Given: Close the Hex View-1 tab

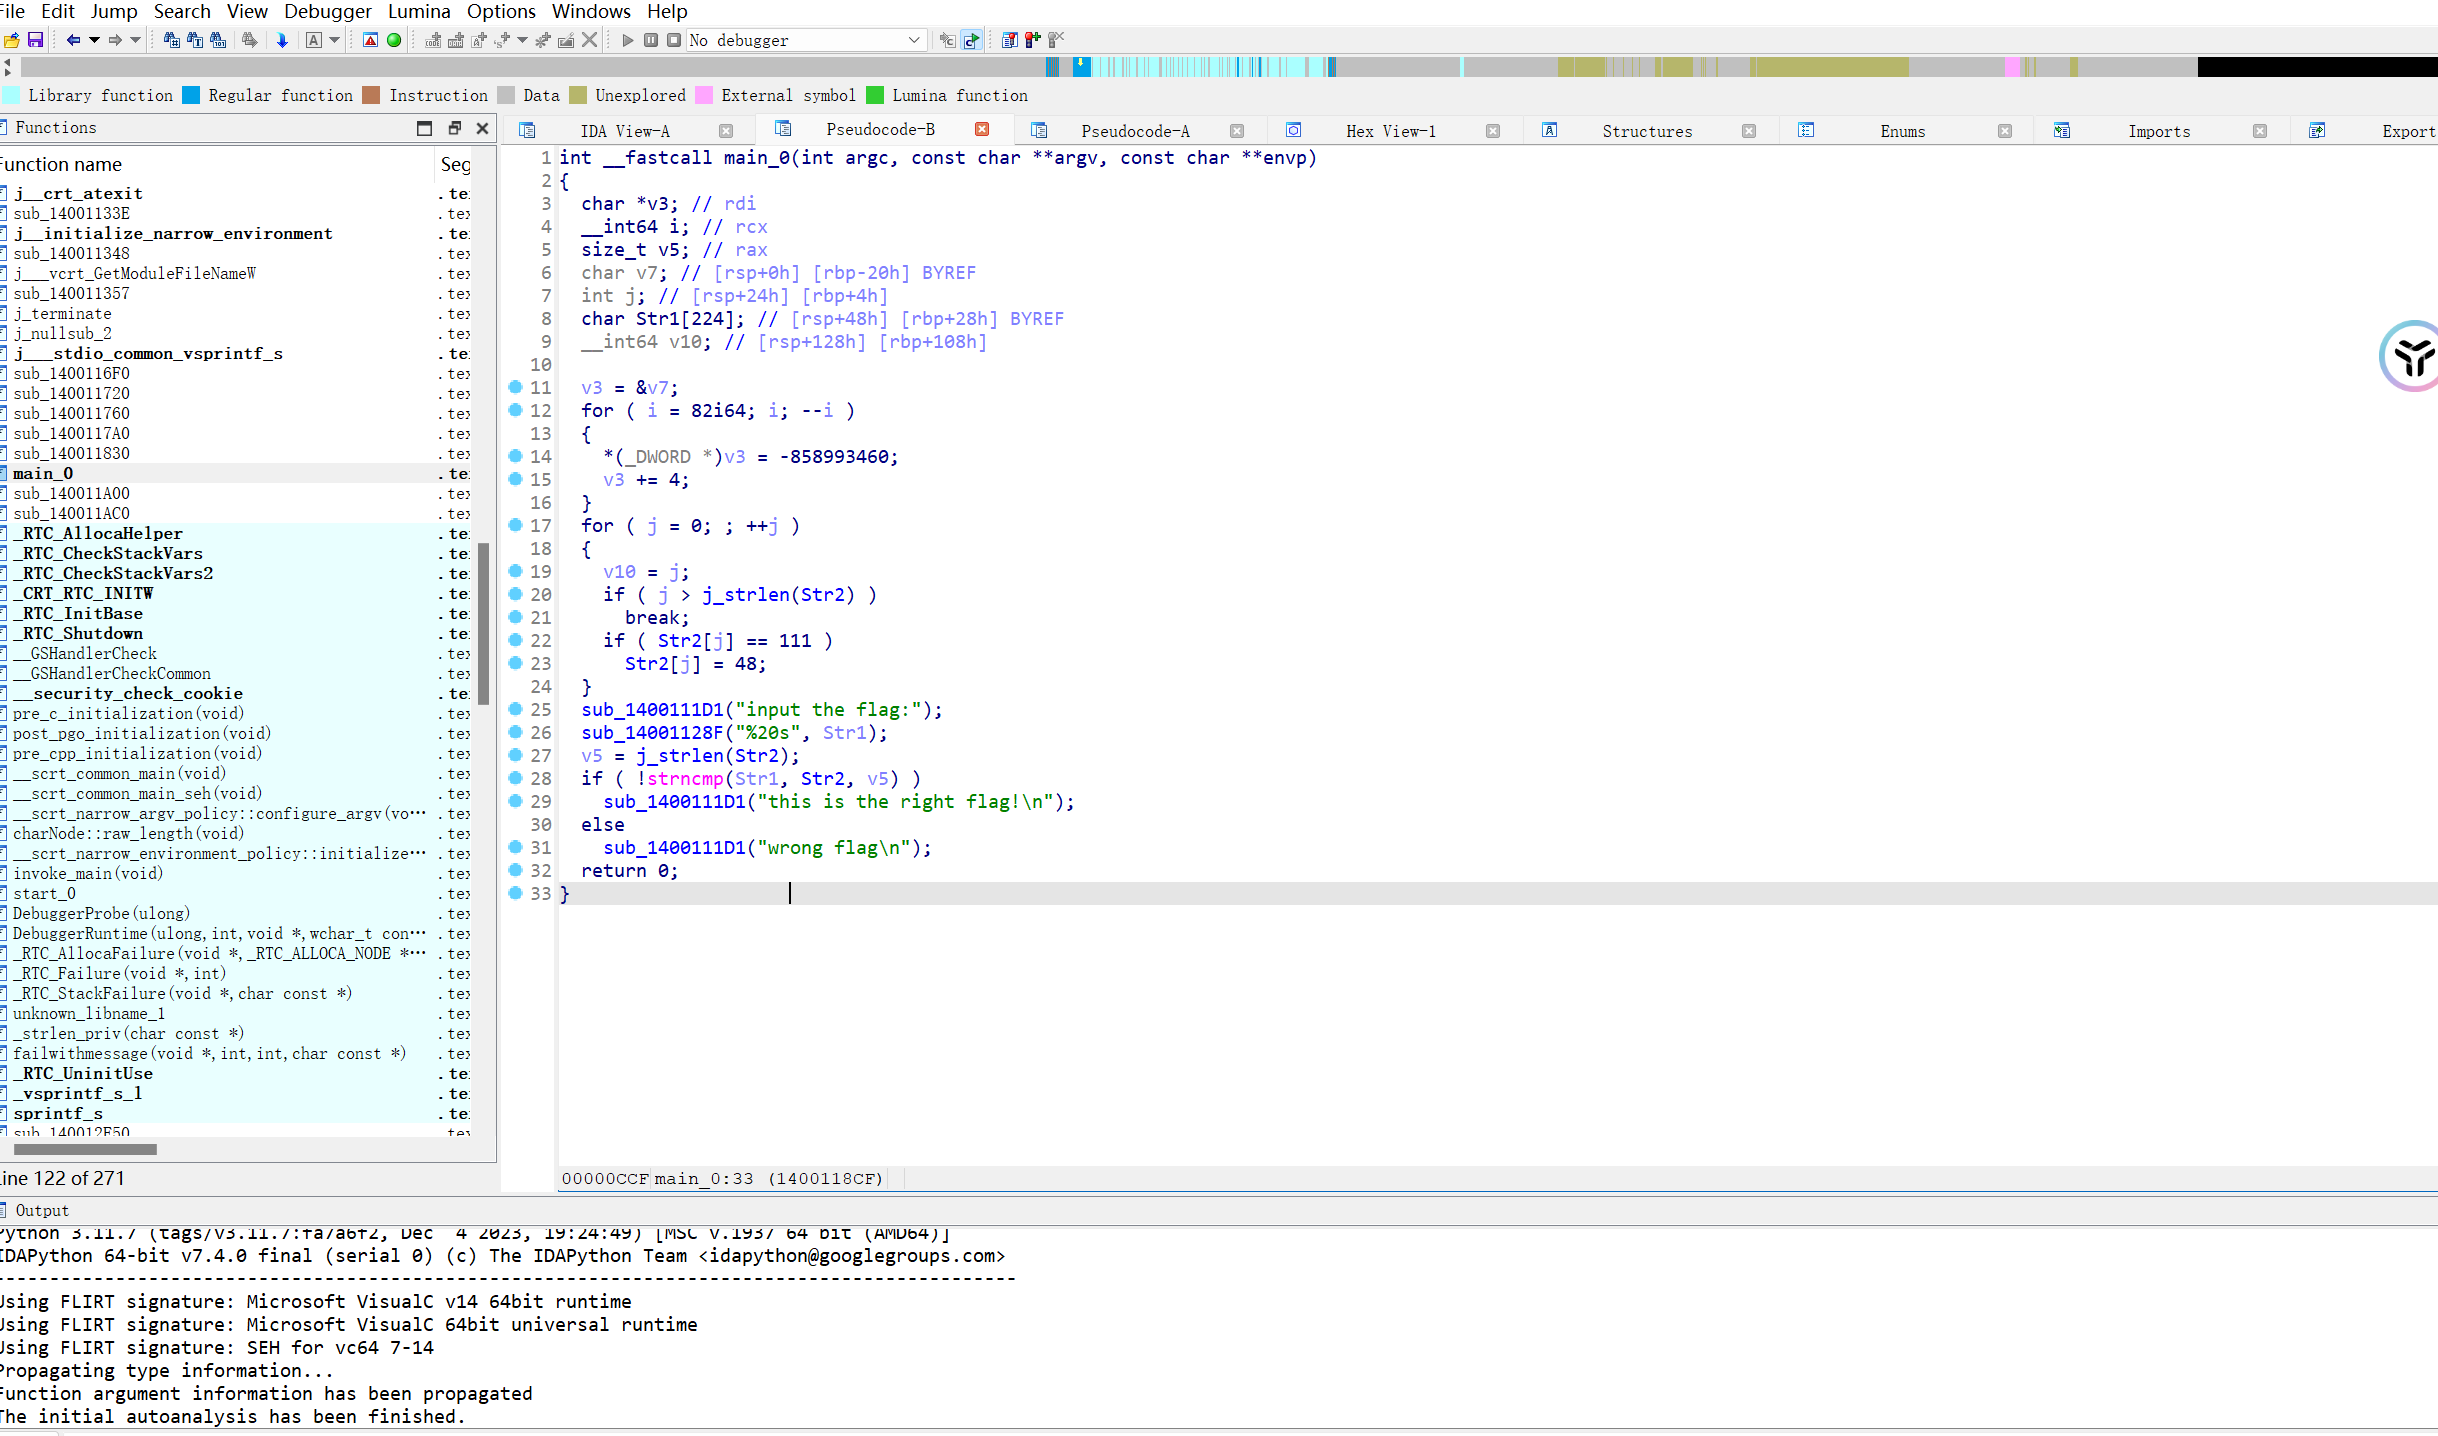Looking at the screenshot, I should tap(1493, 131).
